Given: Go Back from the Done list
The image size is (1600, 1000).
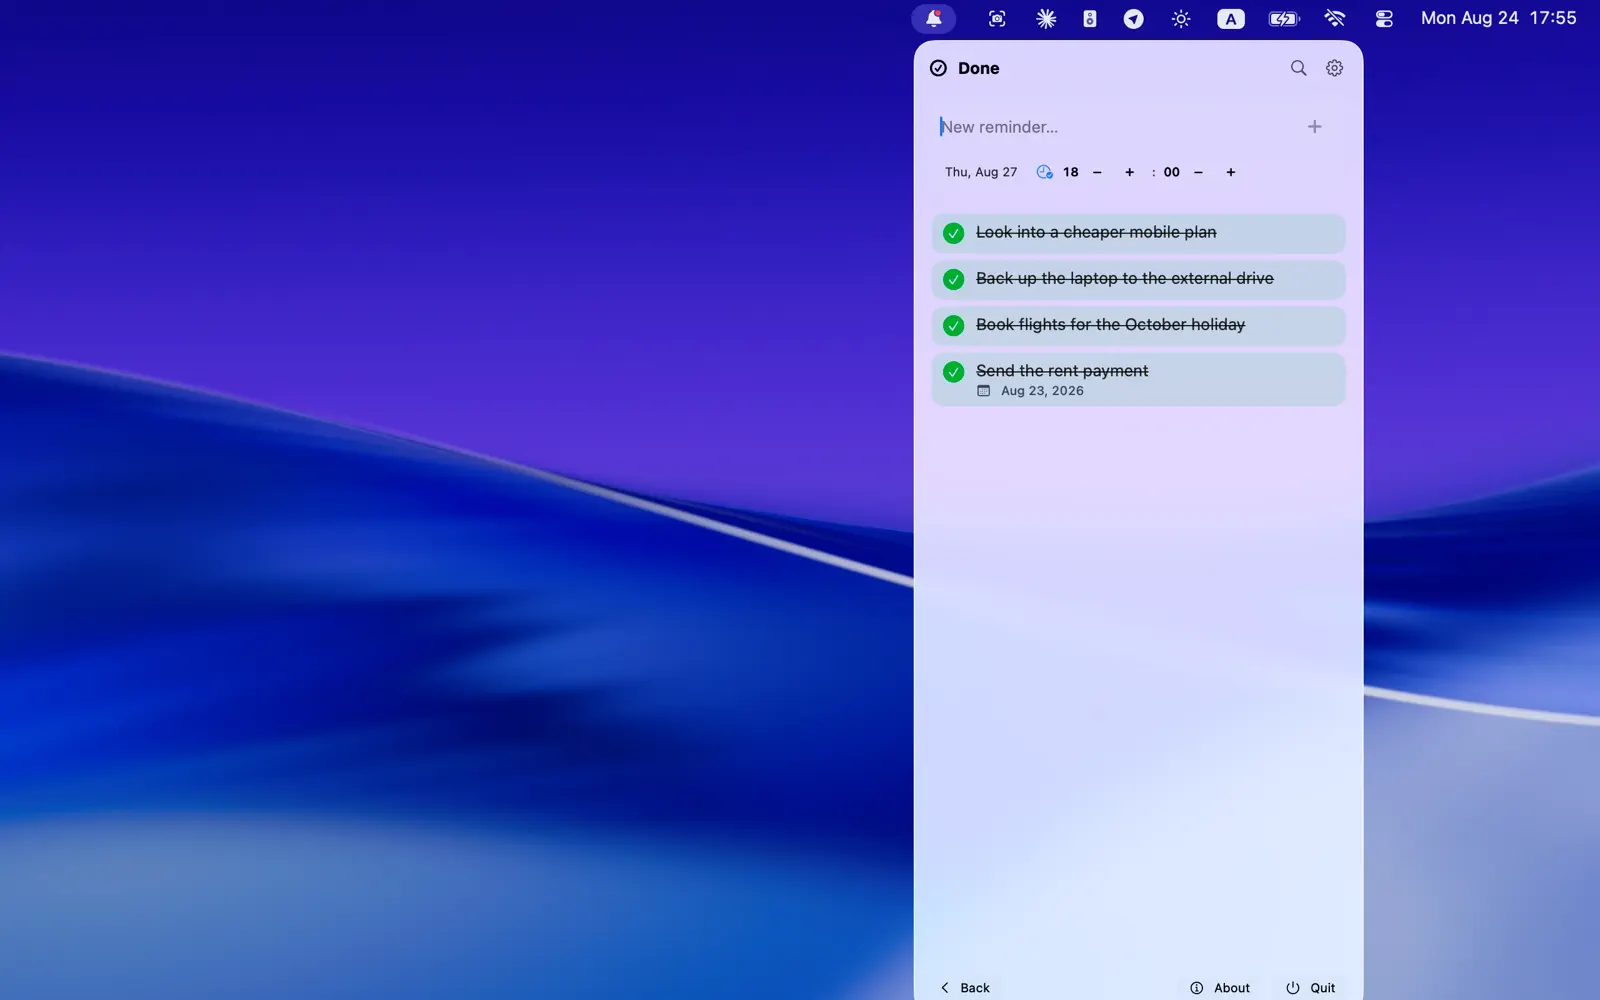Looking at the screenshot, I should [965, 988].
